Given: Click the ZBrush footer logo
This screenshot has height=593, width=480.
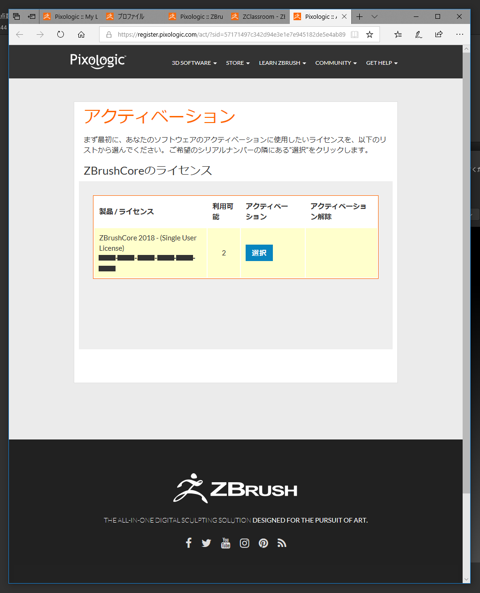Looking at the screenshot, I should (235, 489).
